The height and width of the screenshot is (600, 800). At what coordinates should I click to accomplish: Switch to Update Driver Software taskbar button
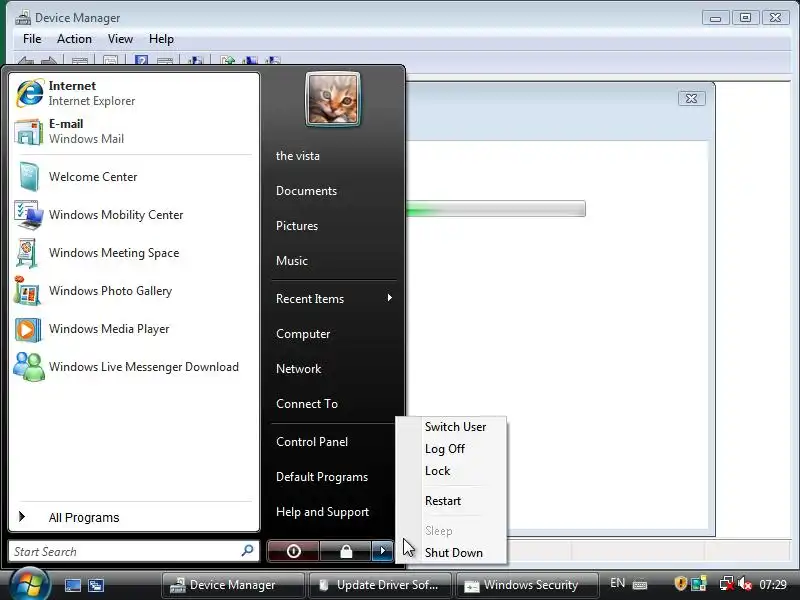click(x=379, y=585)
